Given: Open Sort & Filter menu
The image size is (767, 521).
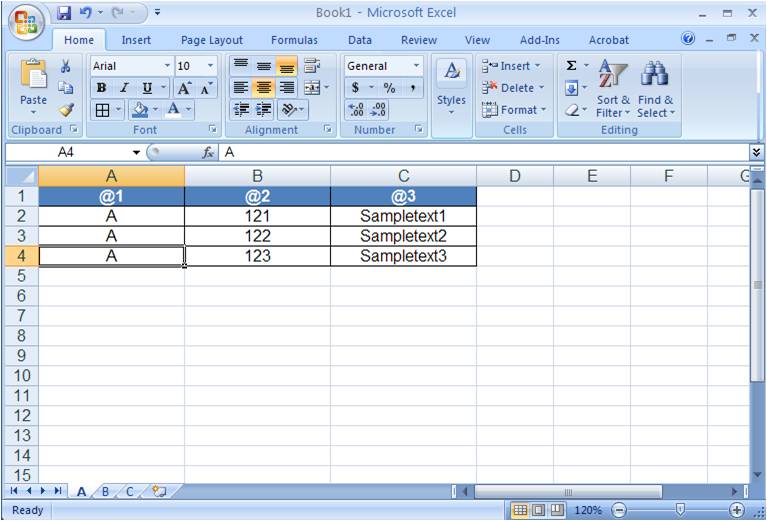Looking at the screenshot, I should [x=612, y=89].
